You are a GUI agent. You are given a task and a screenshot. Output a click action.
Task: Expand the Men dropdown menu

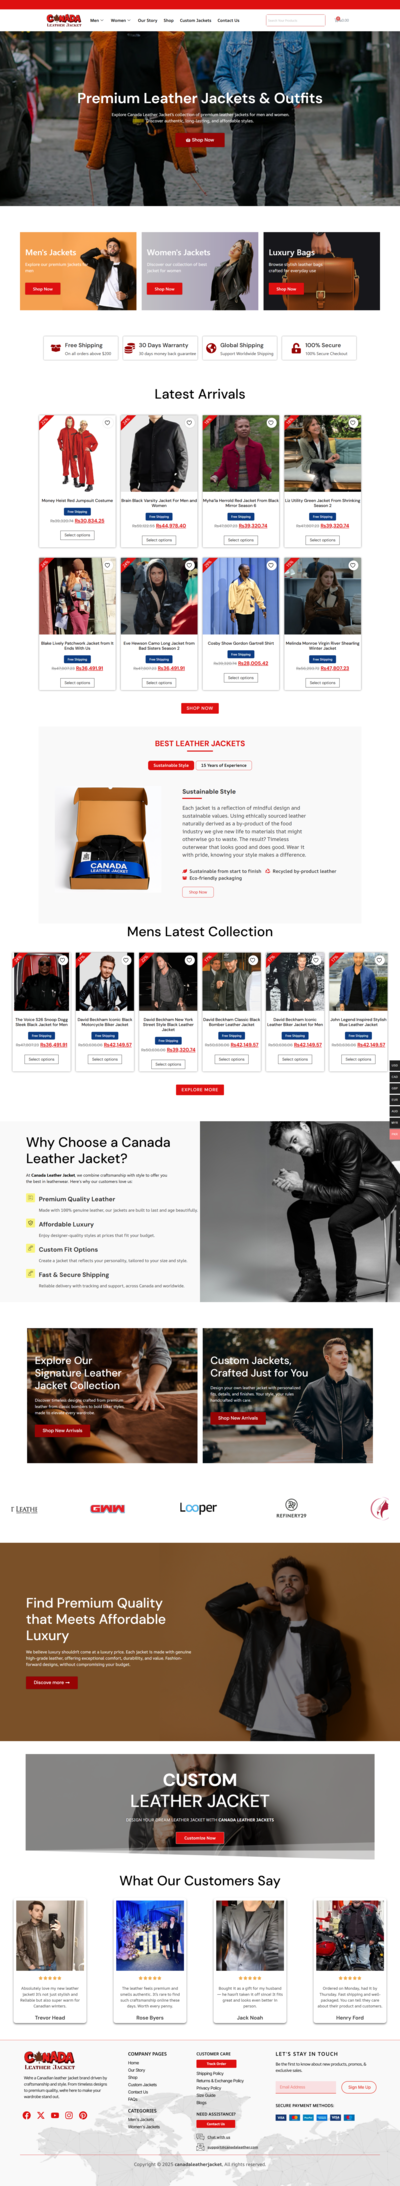coord(96,20)
